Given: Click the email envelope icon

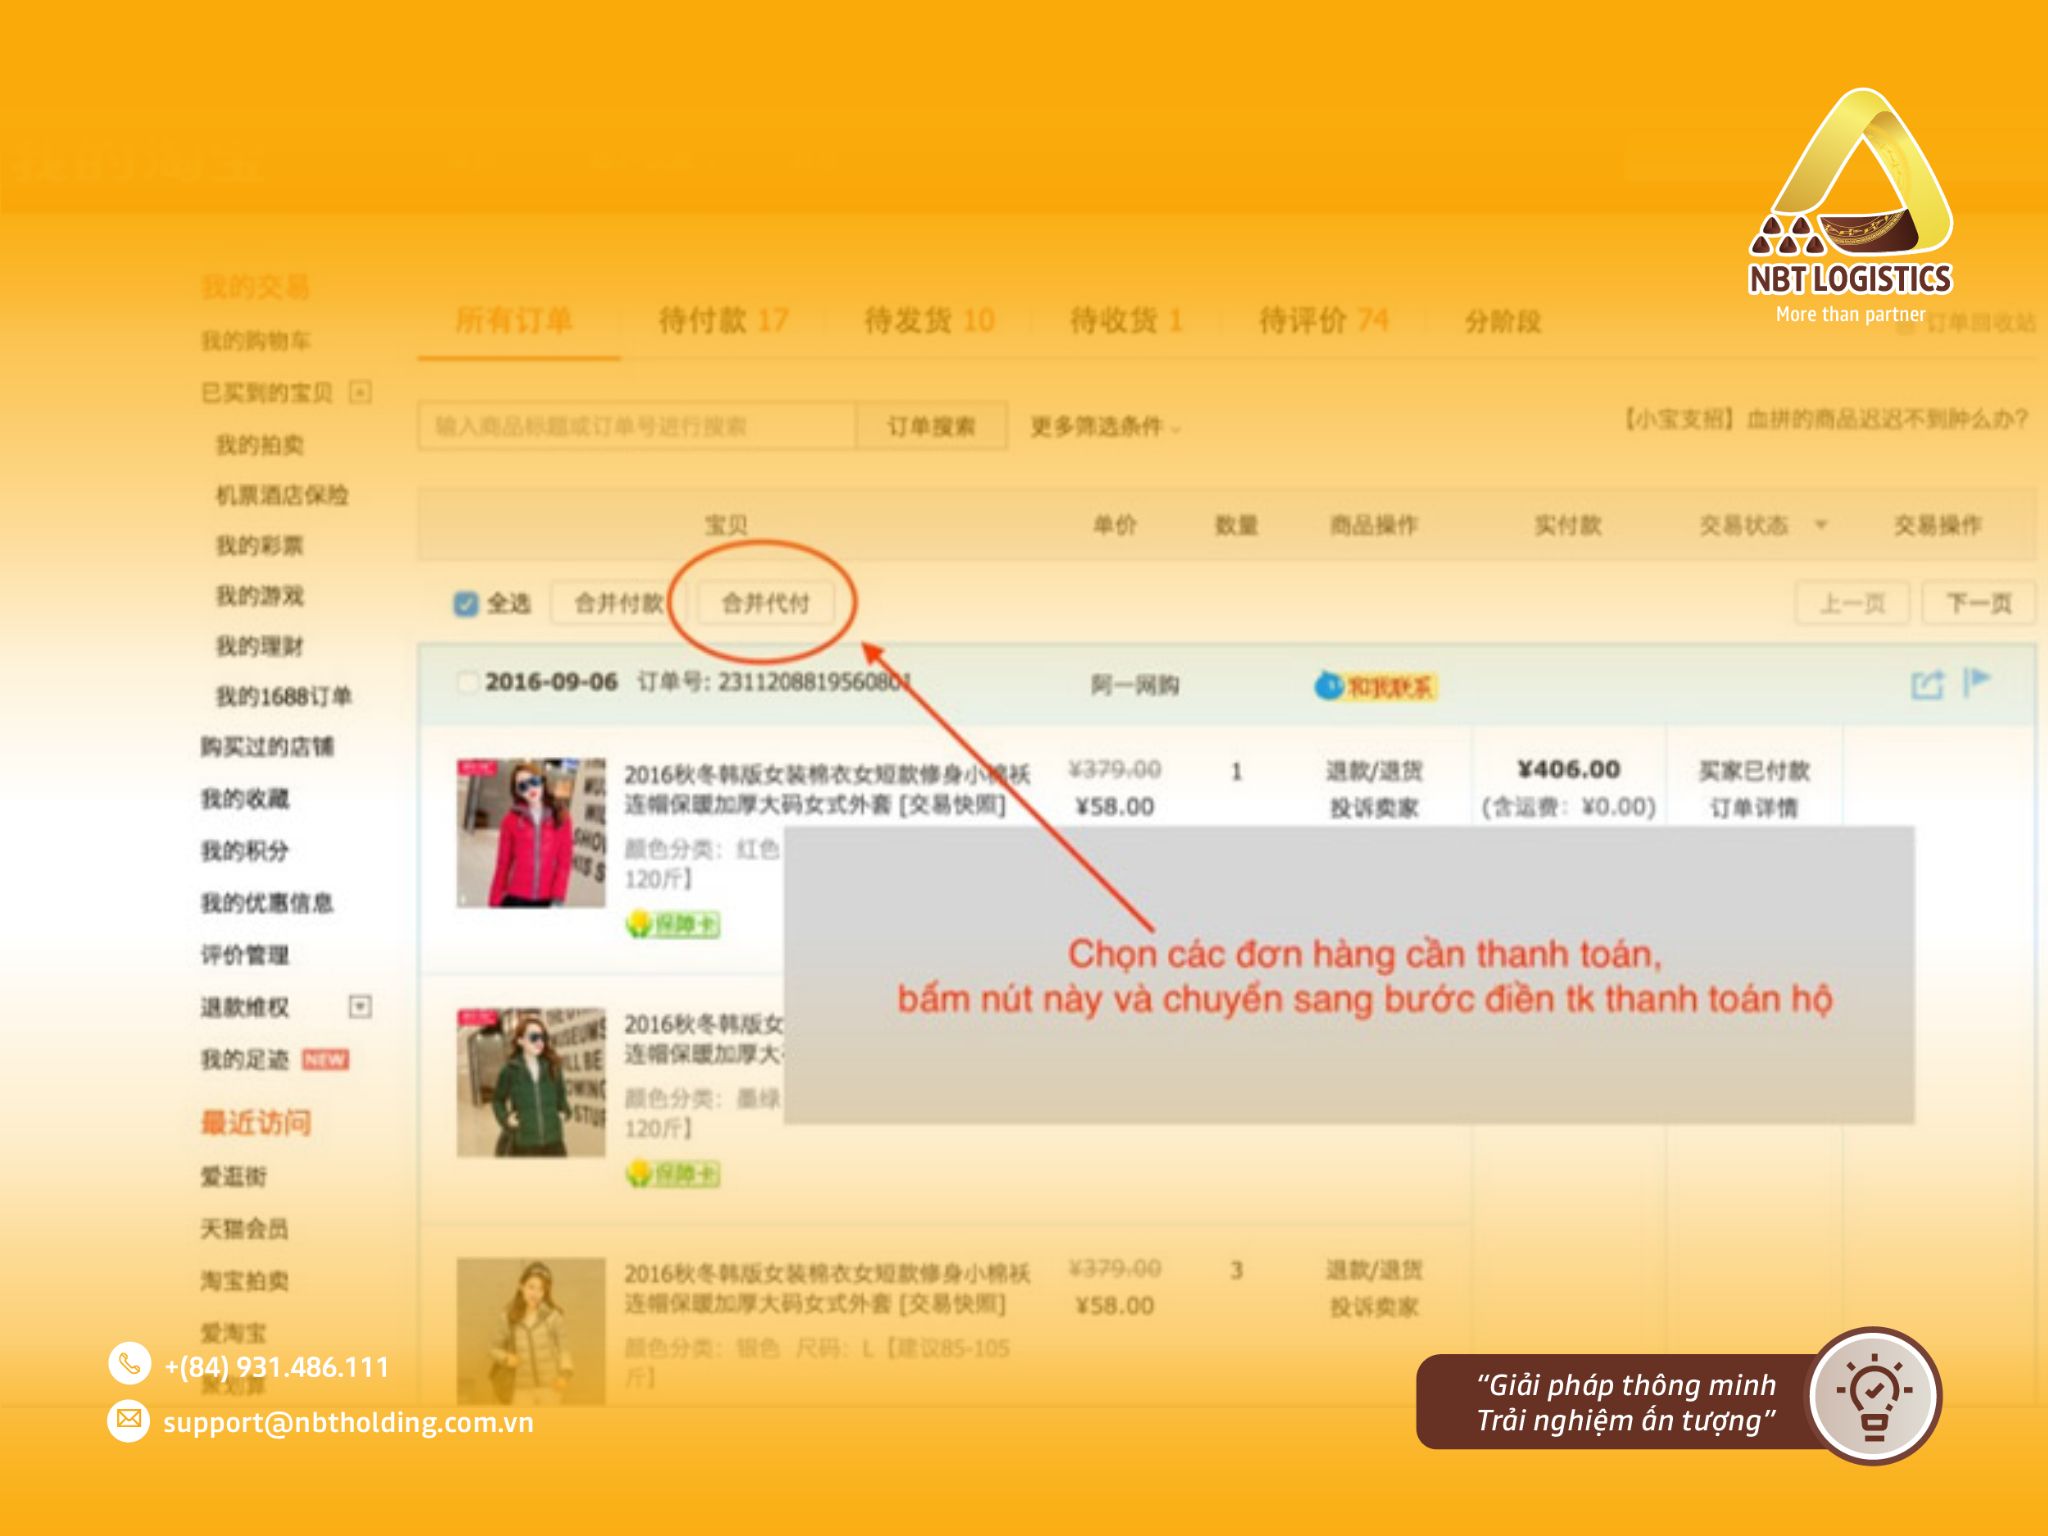Looking at the screenshot, I should (x=129, y=1420).
